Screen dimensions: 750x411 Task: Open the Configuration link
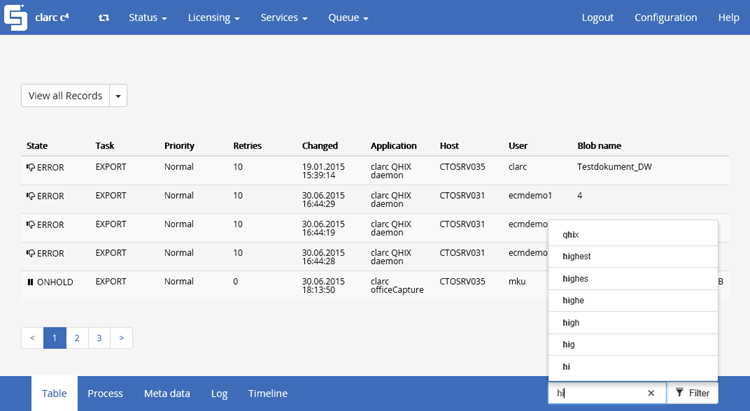(x=665, y=18)
